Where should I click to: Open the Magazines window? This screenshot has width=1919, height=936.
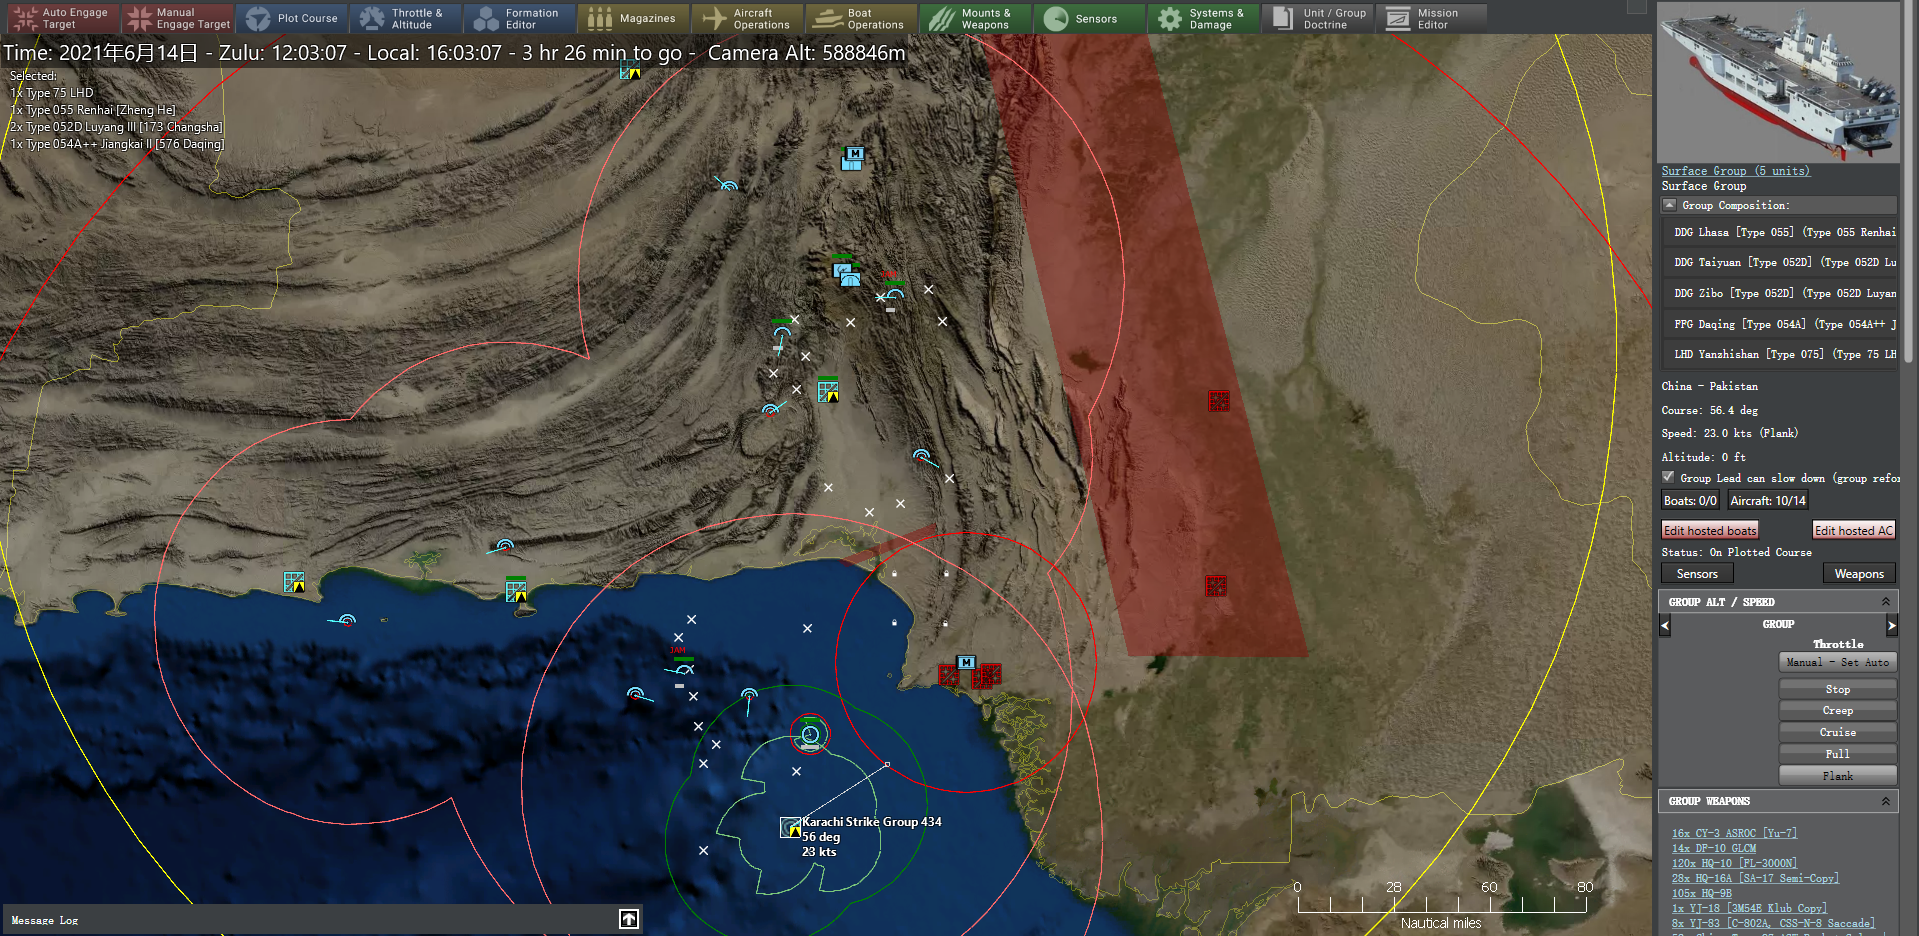pyautogui.click(x=634, y=18)
